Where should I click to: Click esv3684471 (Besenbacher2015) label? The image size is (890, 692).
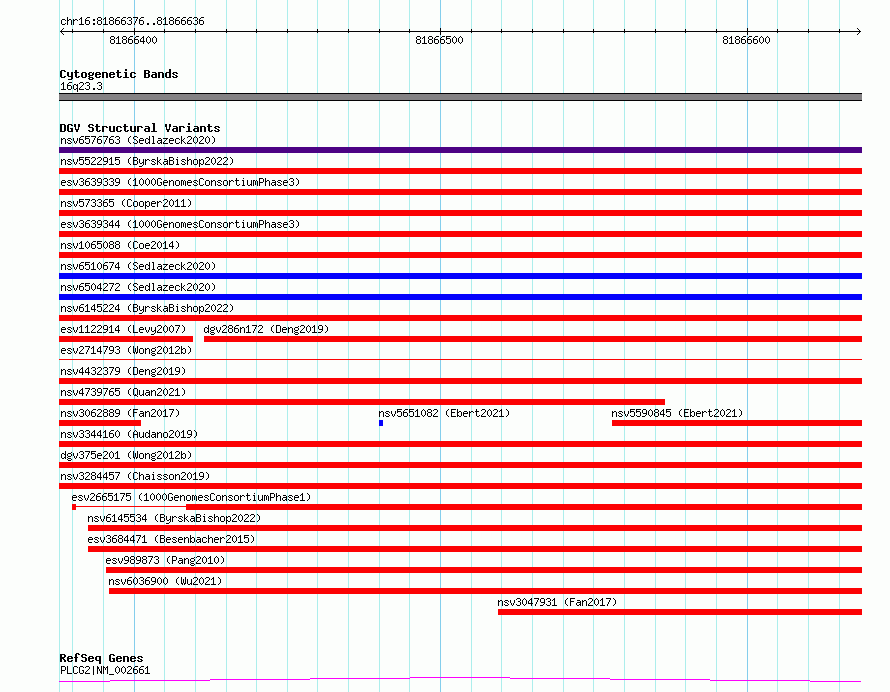click(x=171, y=539)
